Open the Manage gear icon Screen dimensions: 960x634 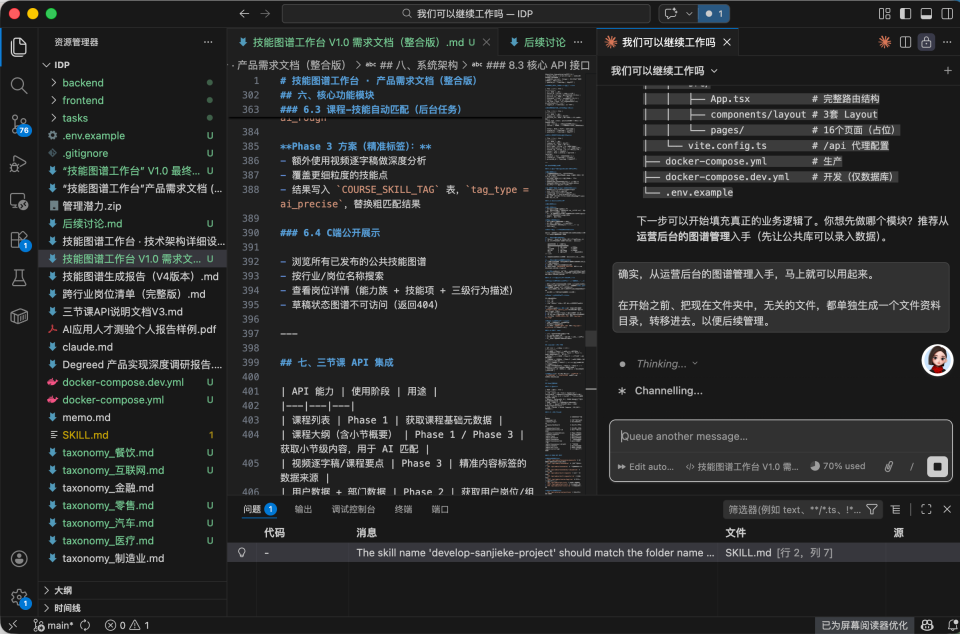pyautogui.click(x=19, y=598)
